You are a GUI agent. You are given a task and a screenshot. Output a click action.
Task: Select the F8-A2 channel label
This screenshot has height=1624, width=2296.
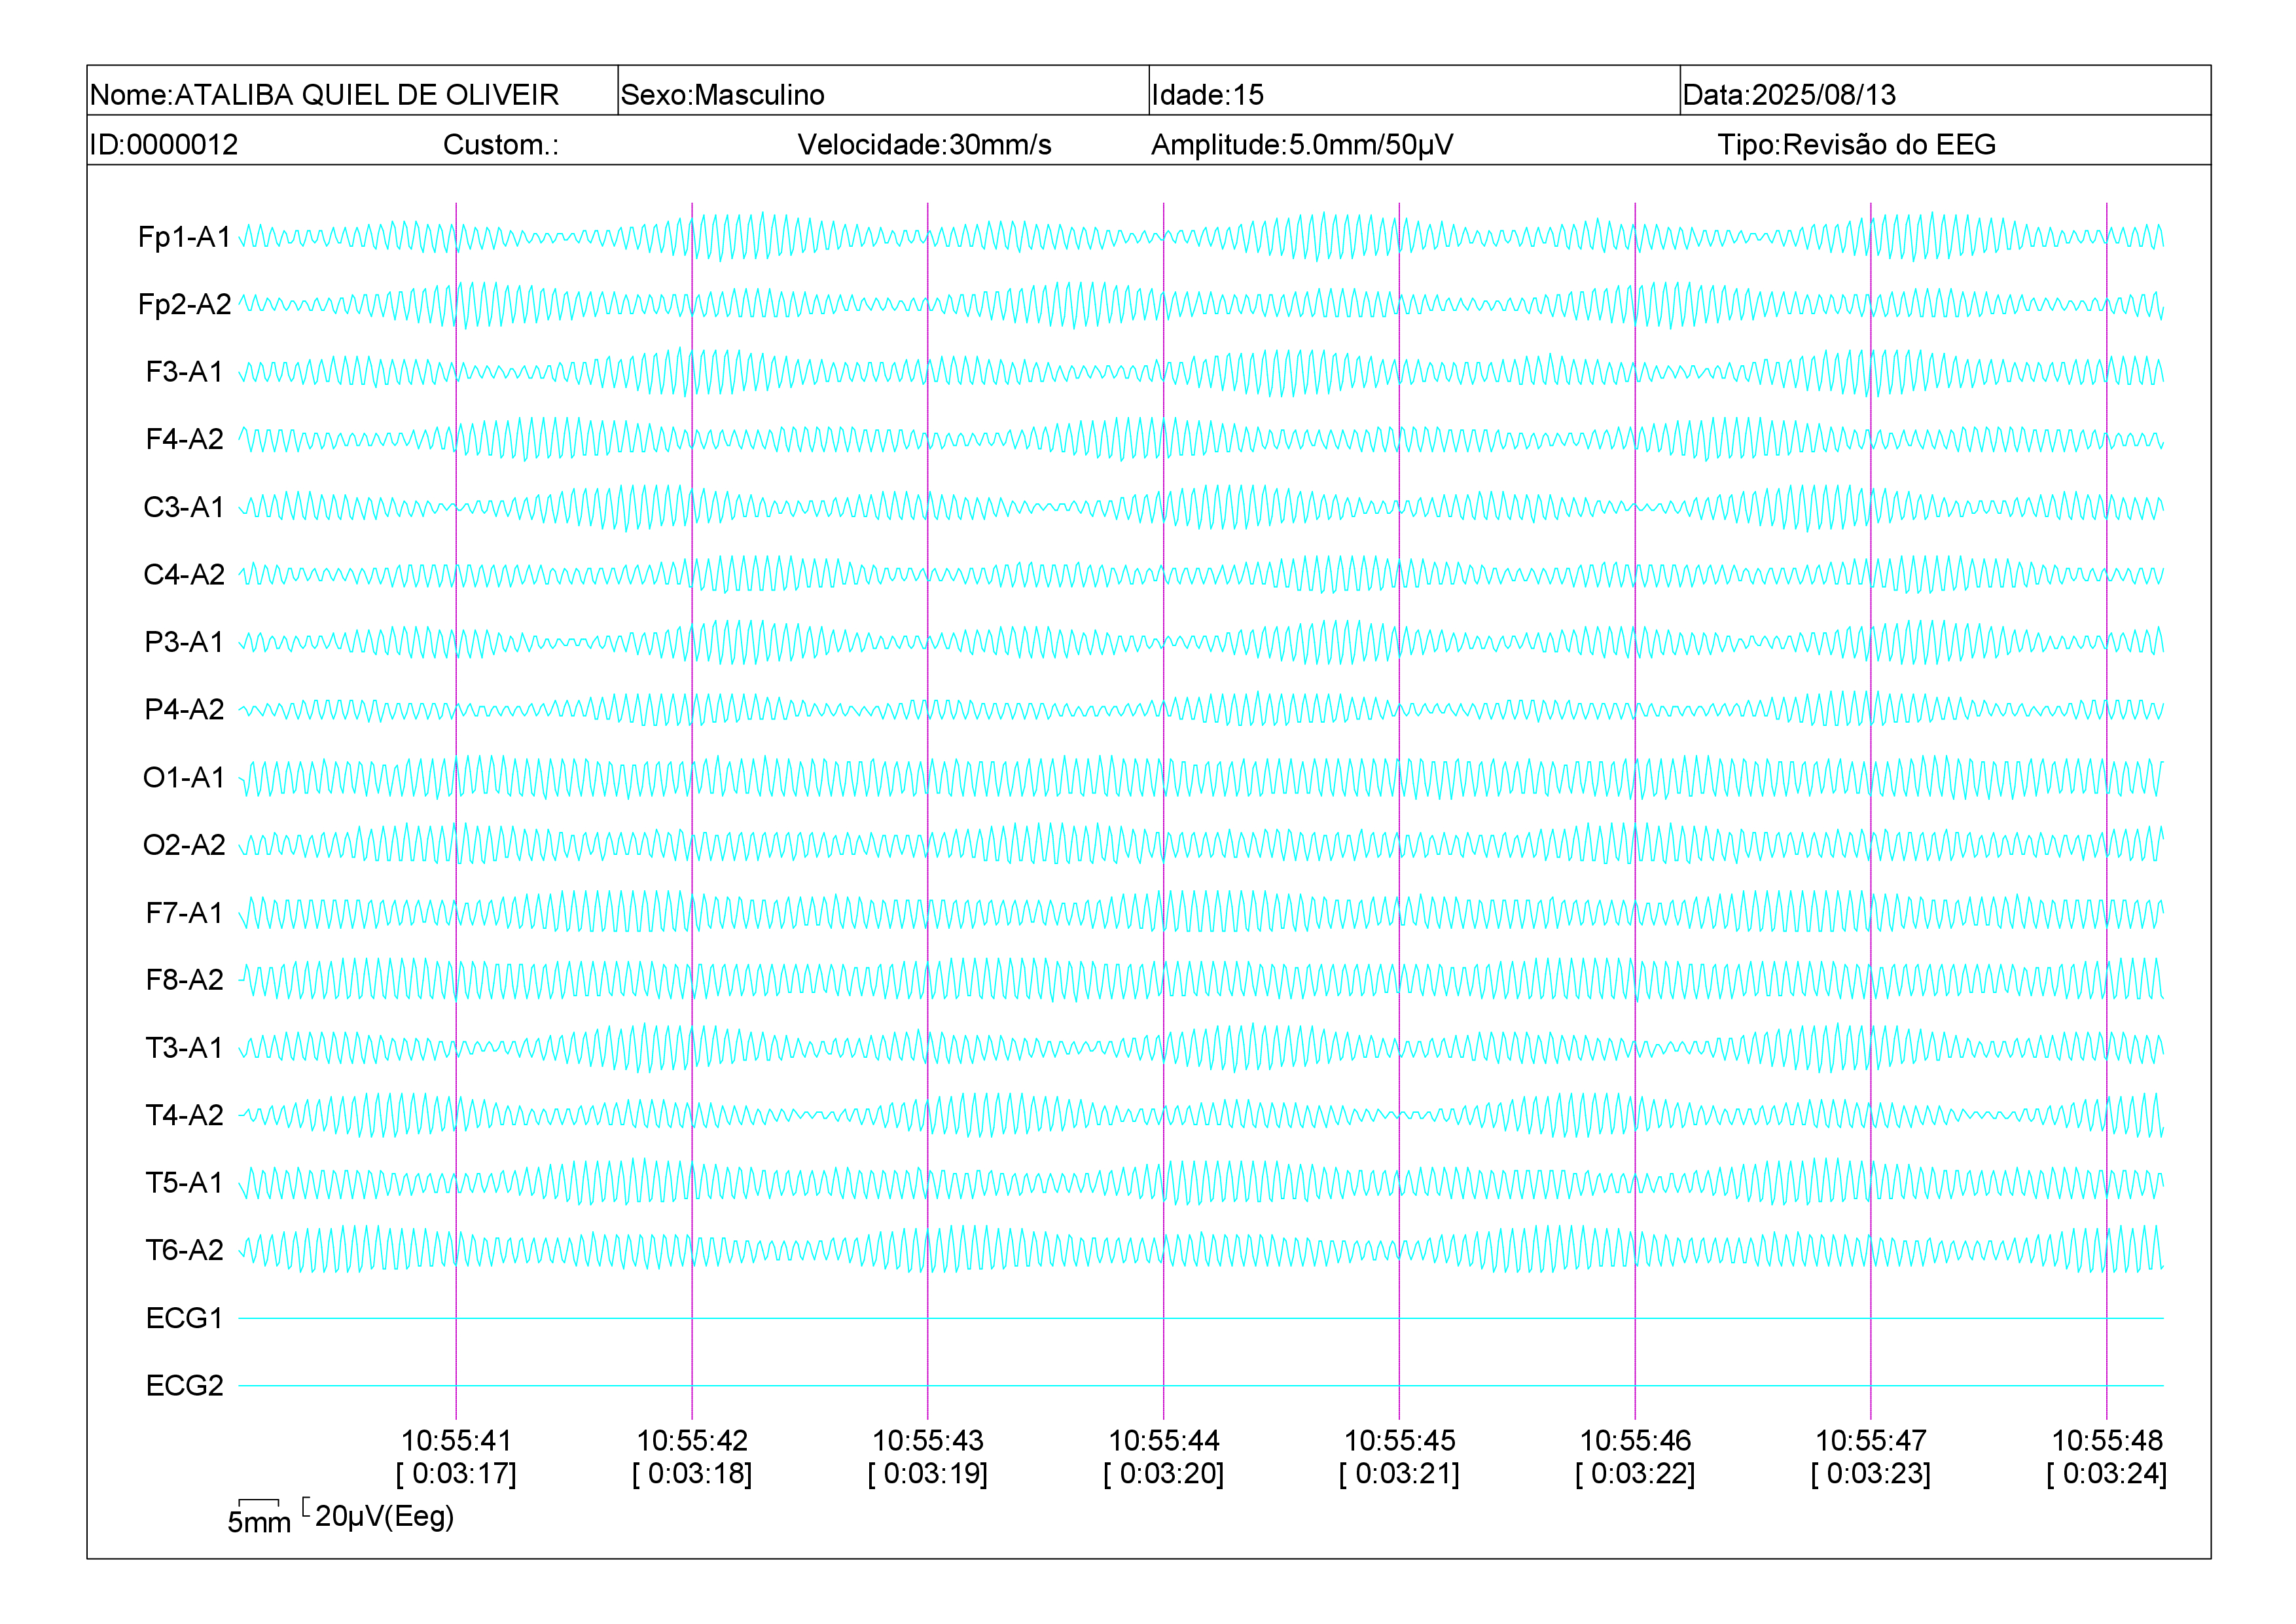185,980
